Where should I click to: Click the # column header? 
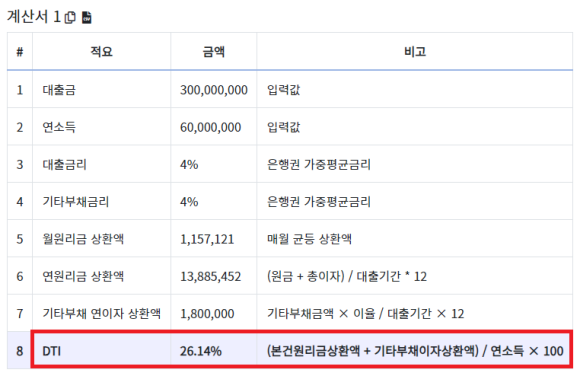pos(20,52)
